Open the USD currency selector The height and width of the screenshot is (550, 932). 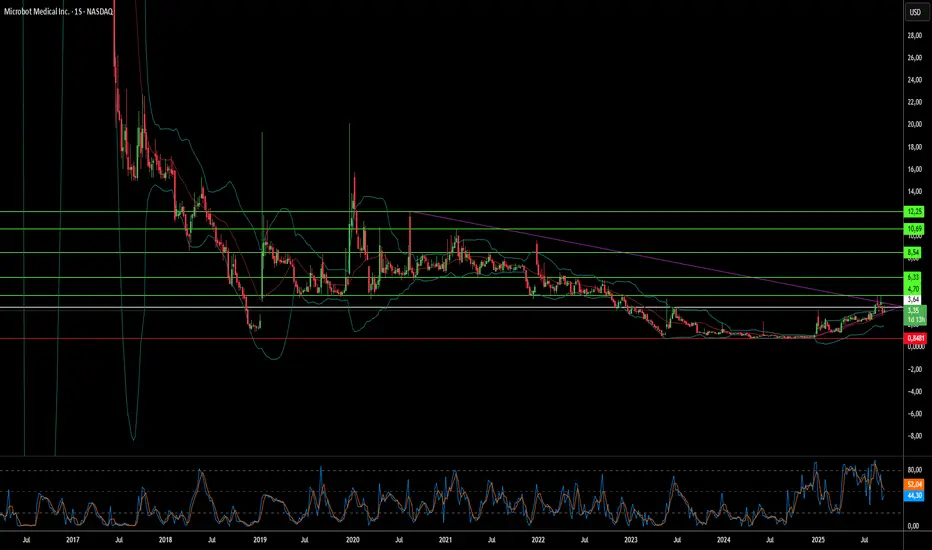click(915, 13)
